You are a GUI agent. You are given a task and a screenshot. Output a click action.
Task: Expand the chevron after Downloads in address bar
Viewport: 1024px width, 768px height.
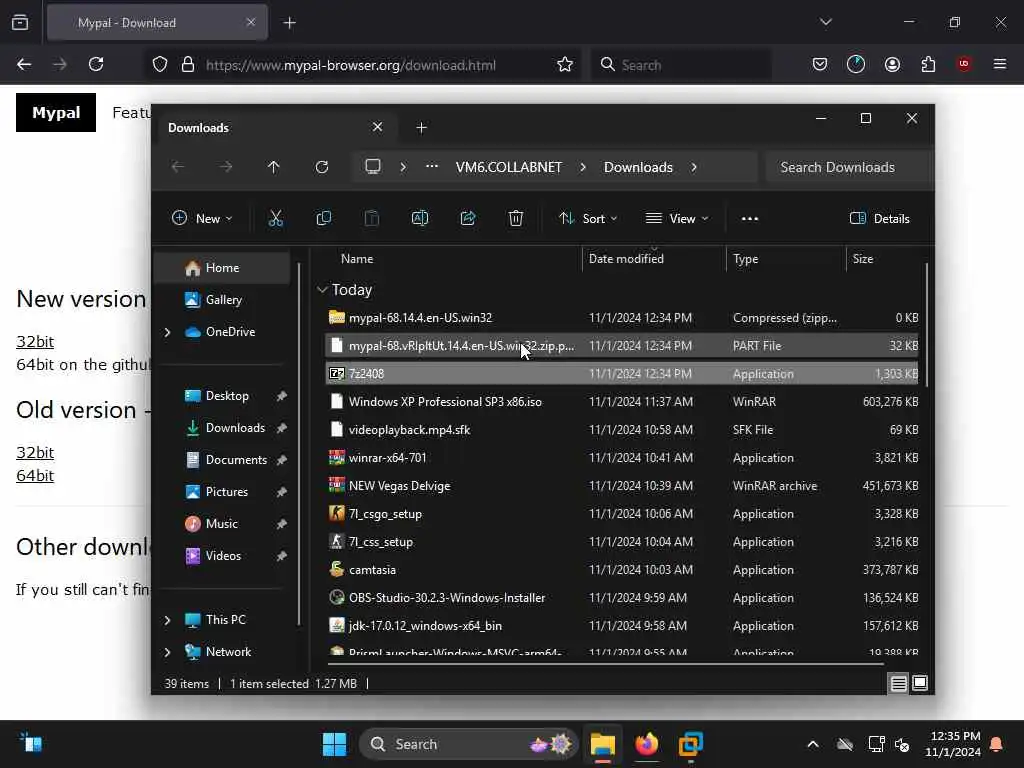(x=694, y=167)
